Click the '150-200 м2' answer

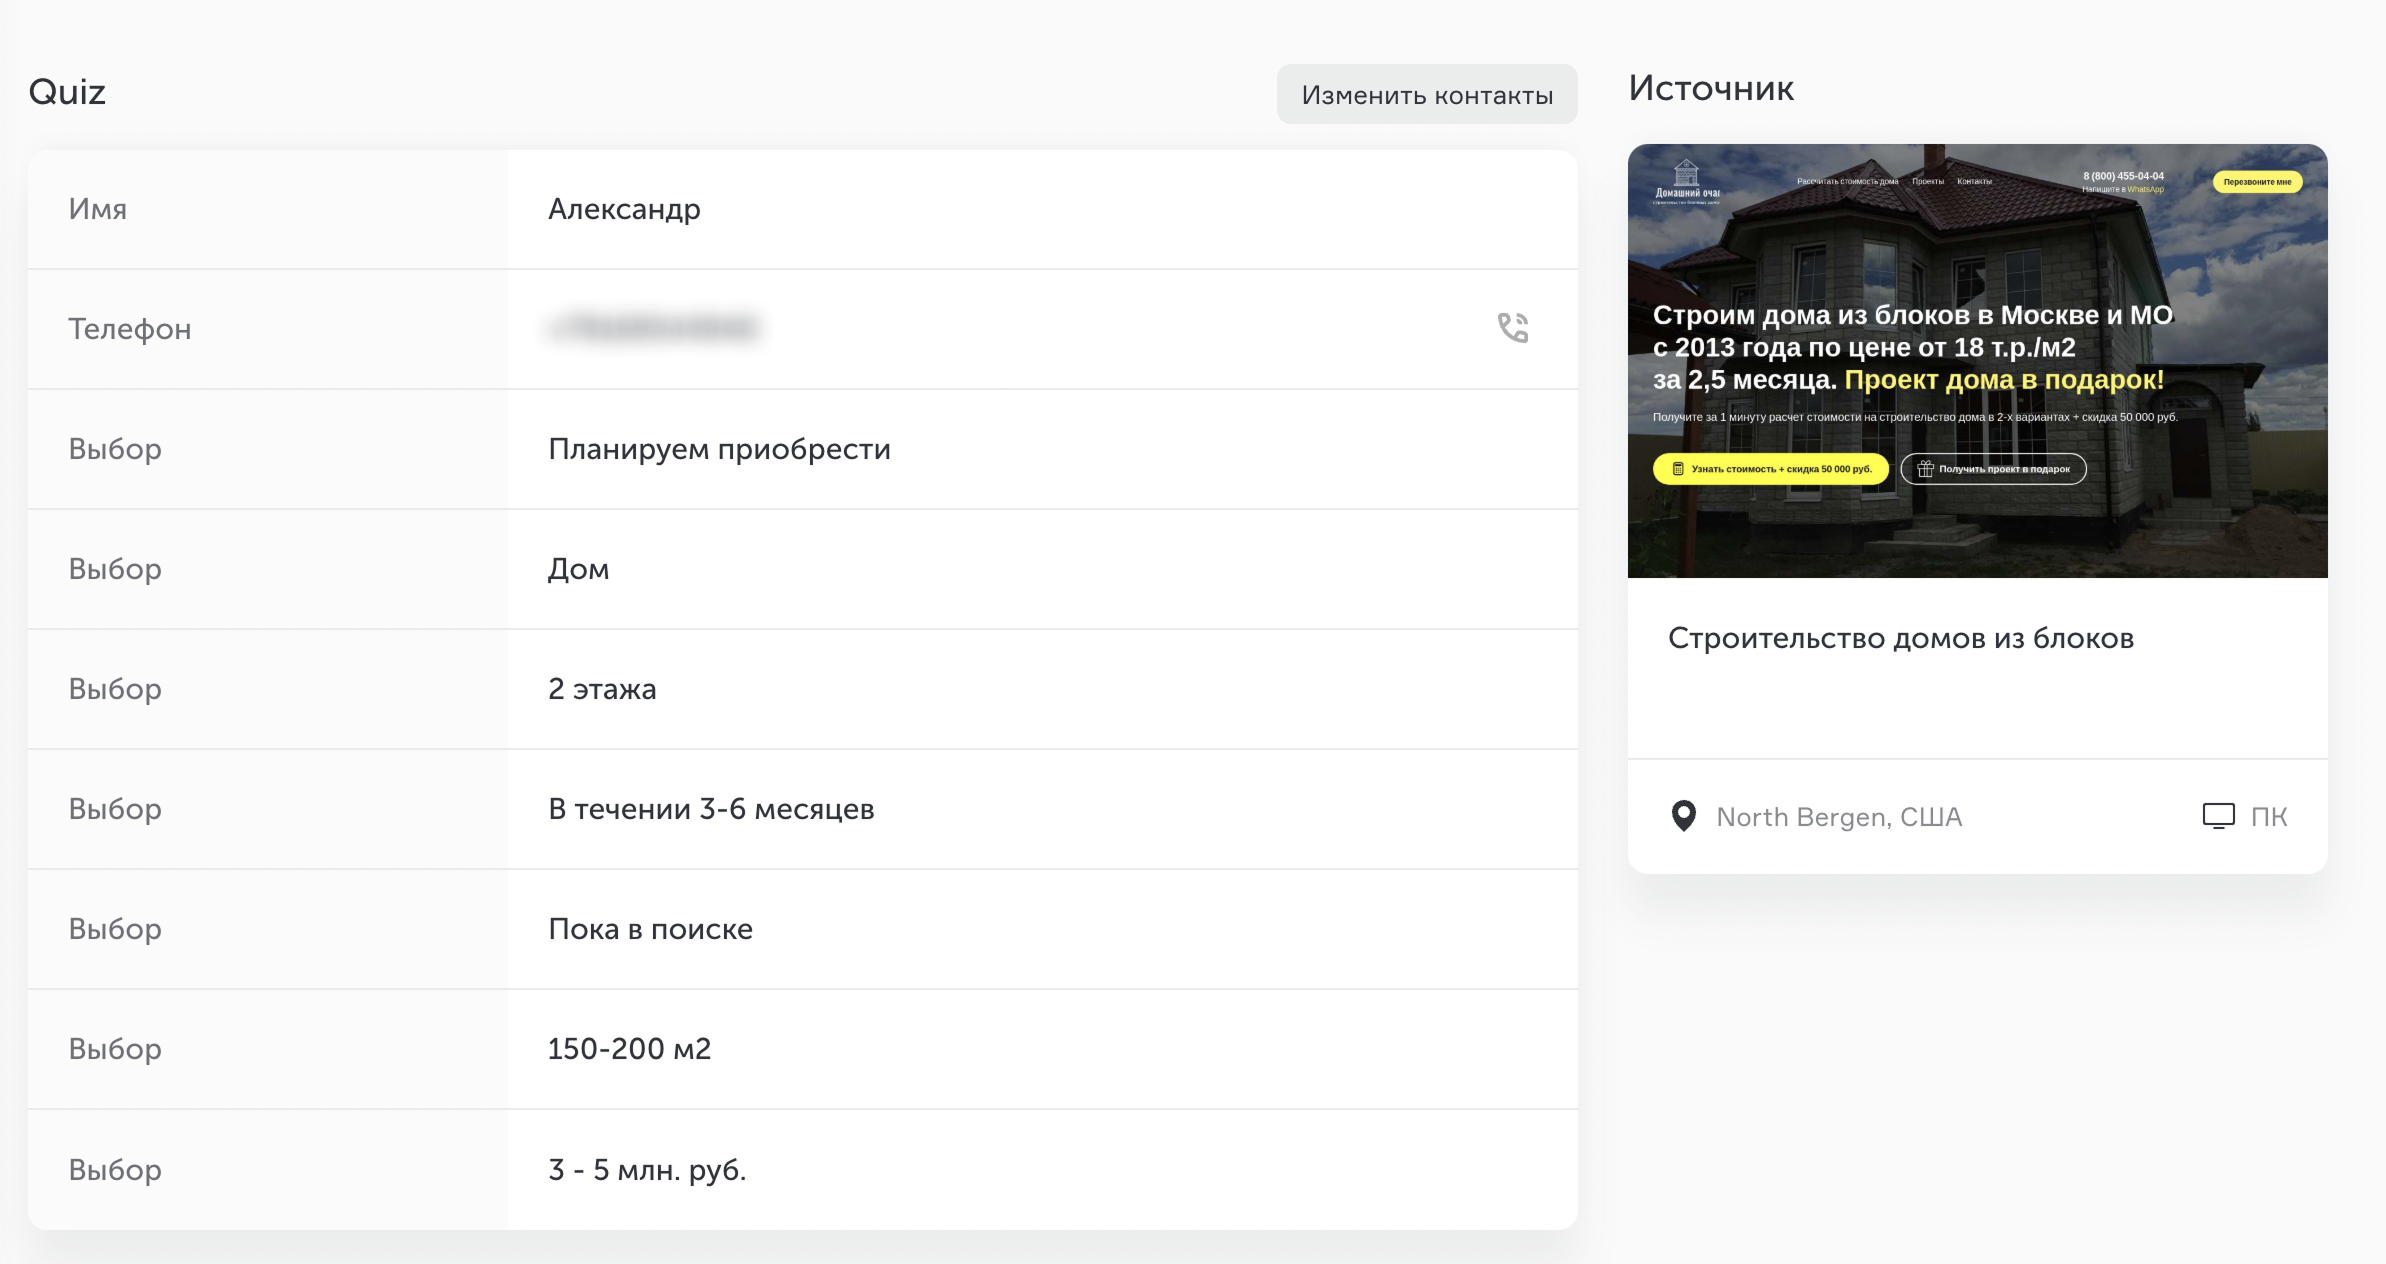click(x=629, y=1049)
